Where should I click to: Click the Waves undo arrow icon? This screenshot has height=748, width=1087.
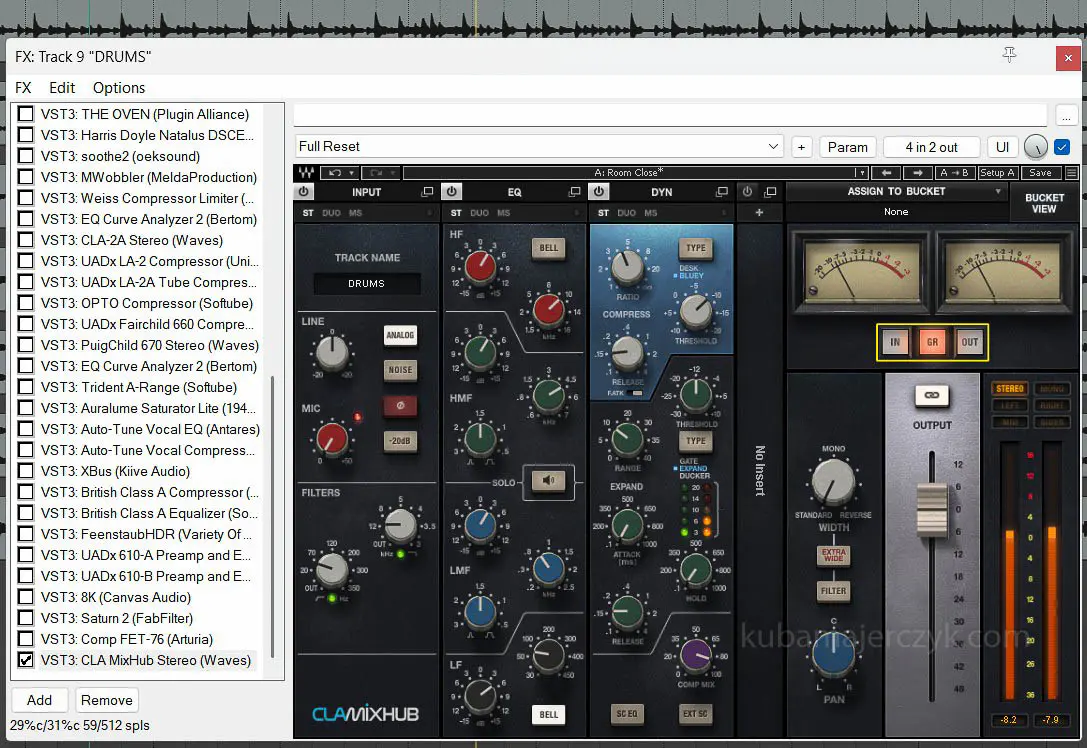click(x=336, y=173)
